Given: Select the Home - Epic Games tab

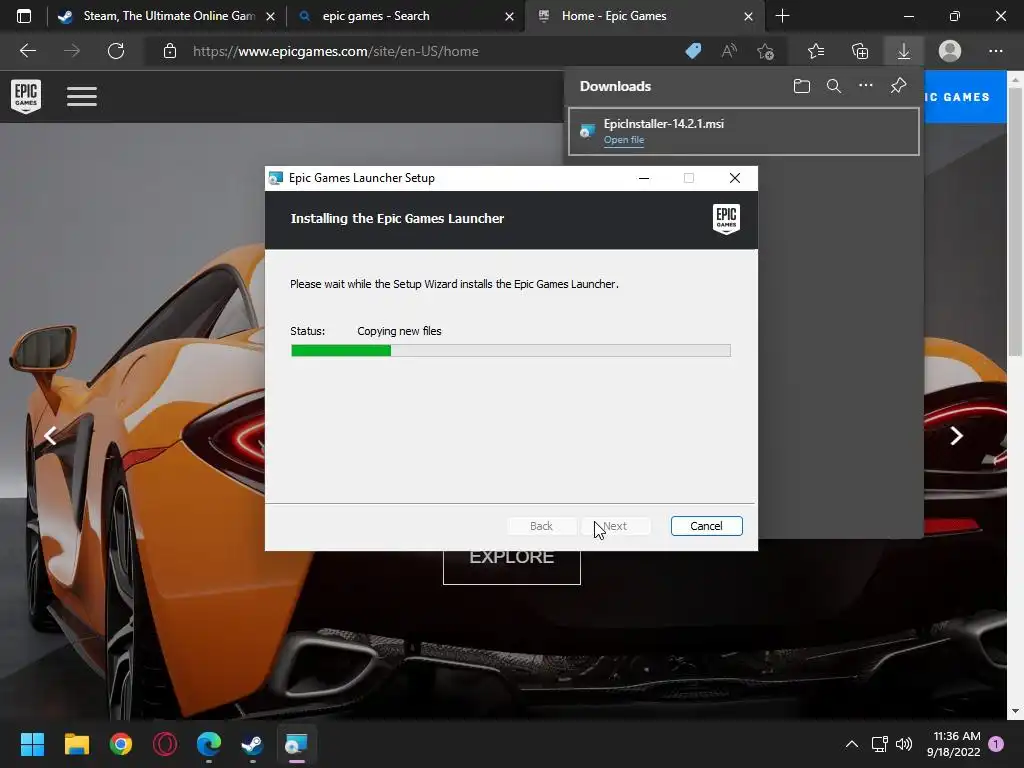Looking at the screenshot, I should coord(644,16).
